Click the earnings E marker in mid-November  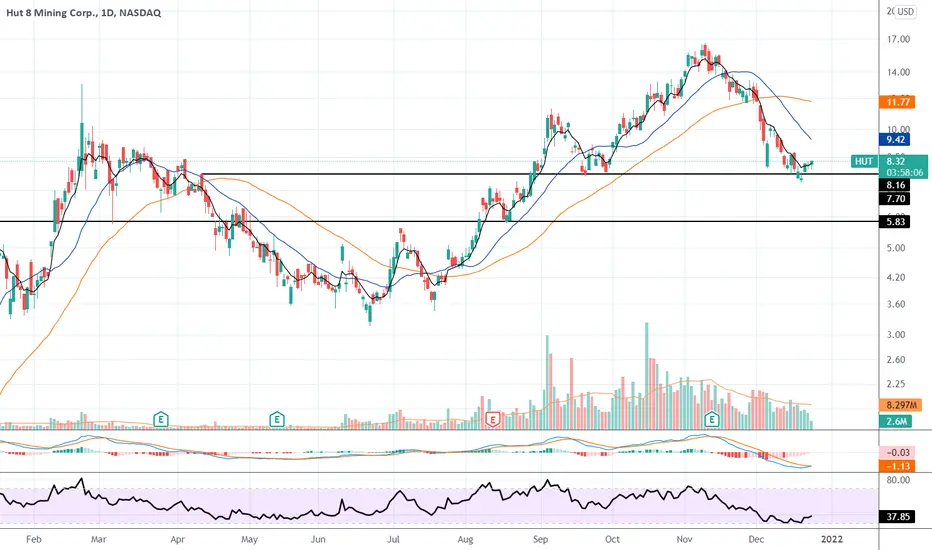pyautogui.click(x=712, y=420)
